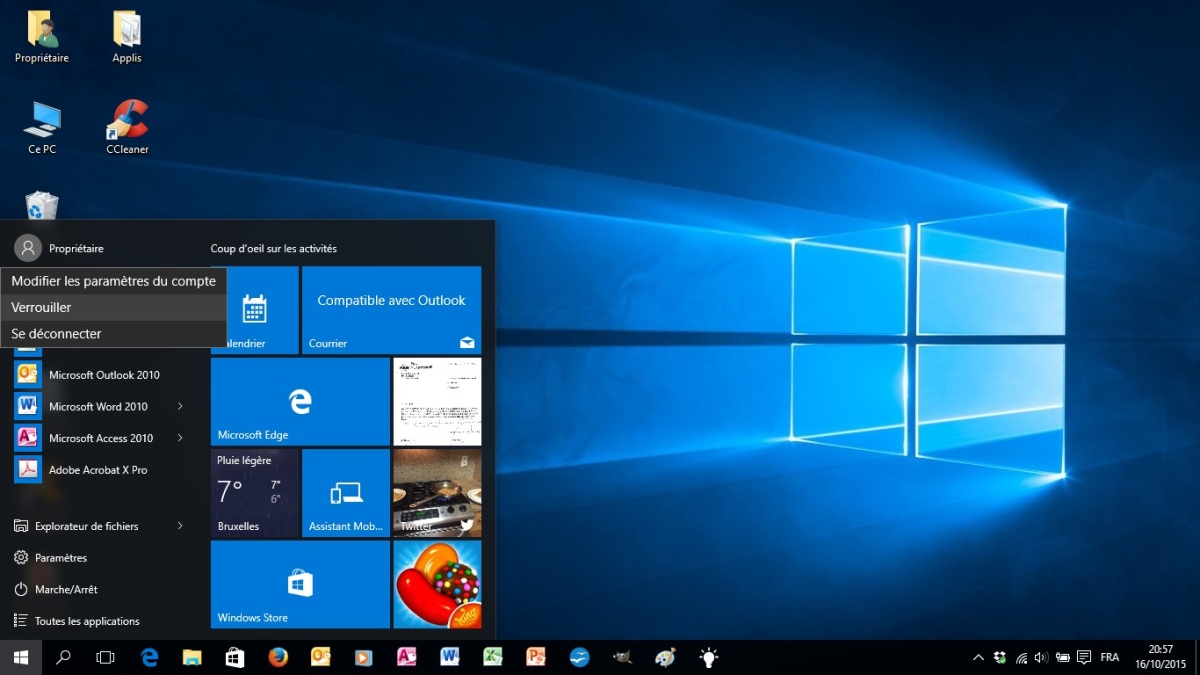Expand Microsoft Access 2010 jump list arrow

coord(180,438)
